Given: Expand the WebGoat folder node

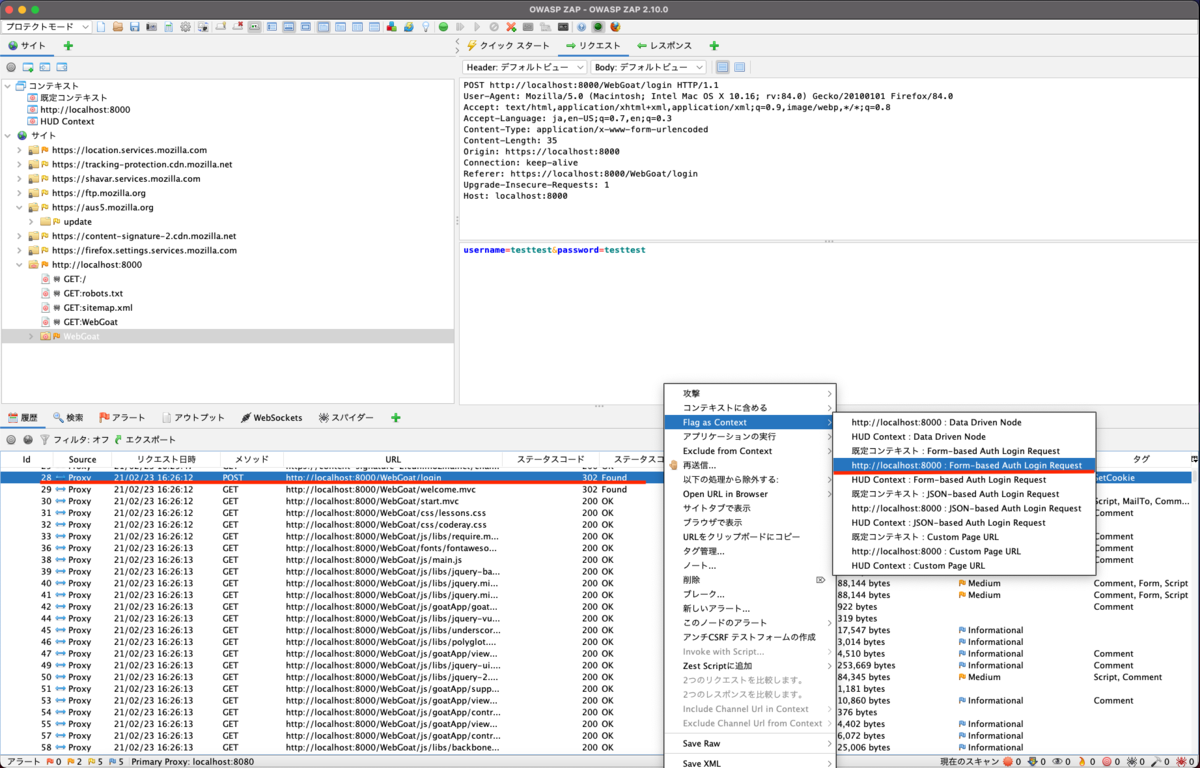Looking at the screenshot, I should (31, 337).
